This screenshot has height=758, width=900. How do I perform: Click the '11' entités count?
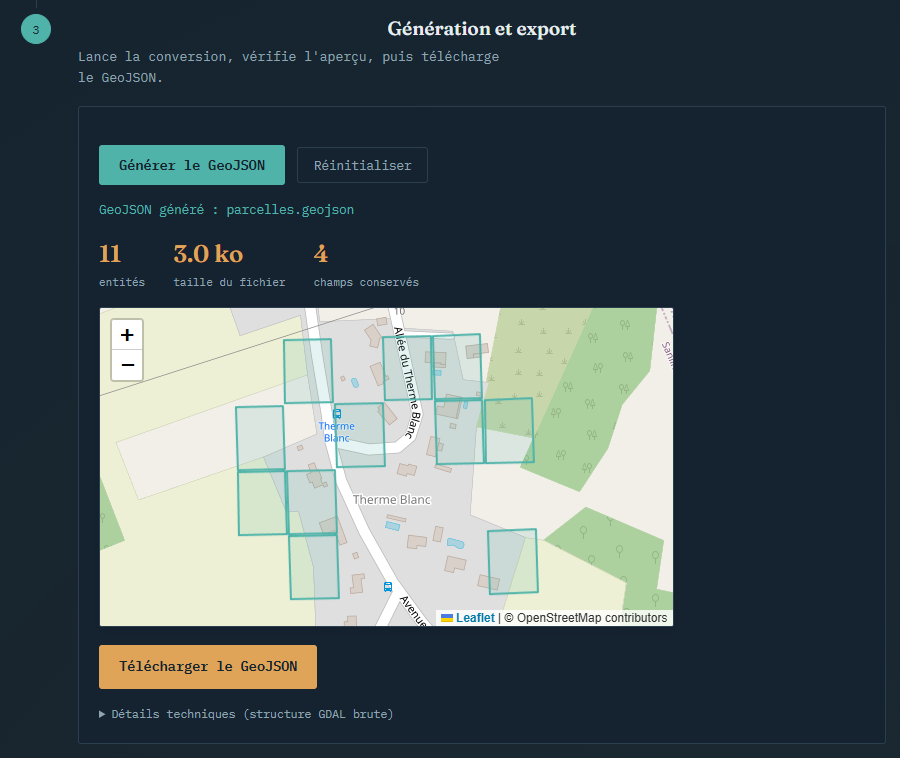tap(110, 254)
